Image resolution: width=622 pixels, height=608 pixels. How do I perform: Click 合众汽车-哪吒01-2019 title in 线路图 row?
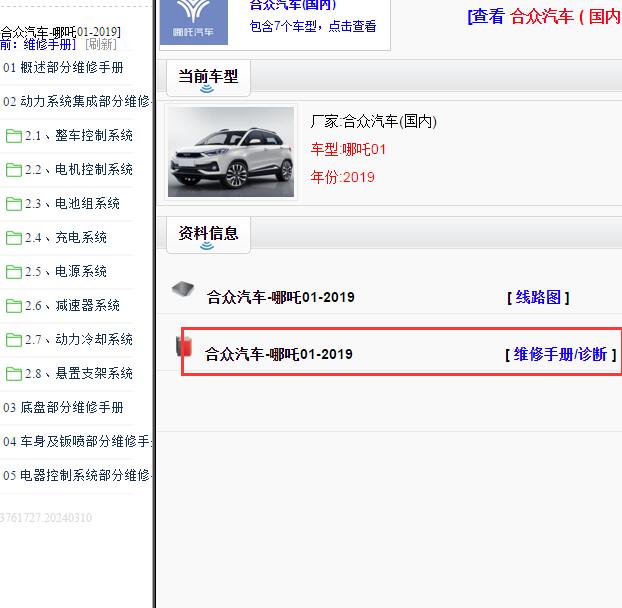pyautogui.click(x=280, y=297)
